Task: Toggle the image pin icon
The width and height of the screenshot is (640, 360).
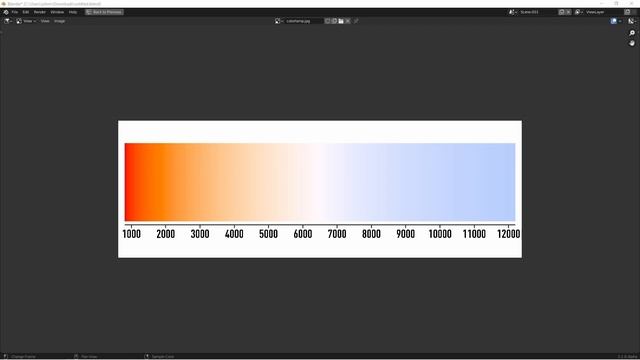Action: 356,21
